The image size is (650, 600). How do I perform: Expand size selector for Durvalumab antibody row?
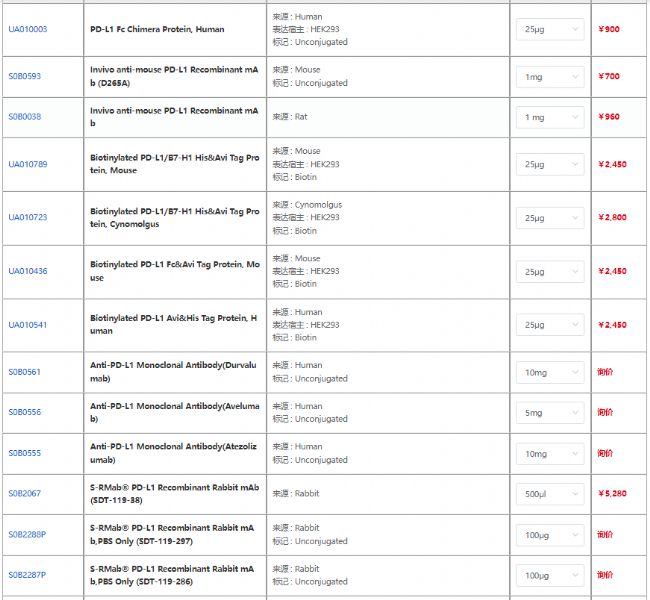point(550,373)
